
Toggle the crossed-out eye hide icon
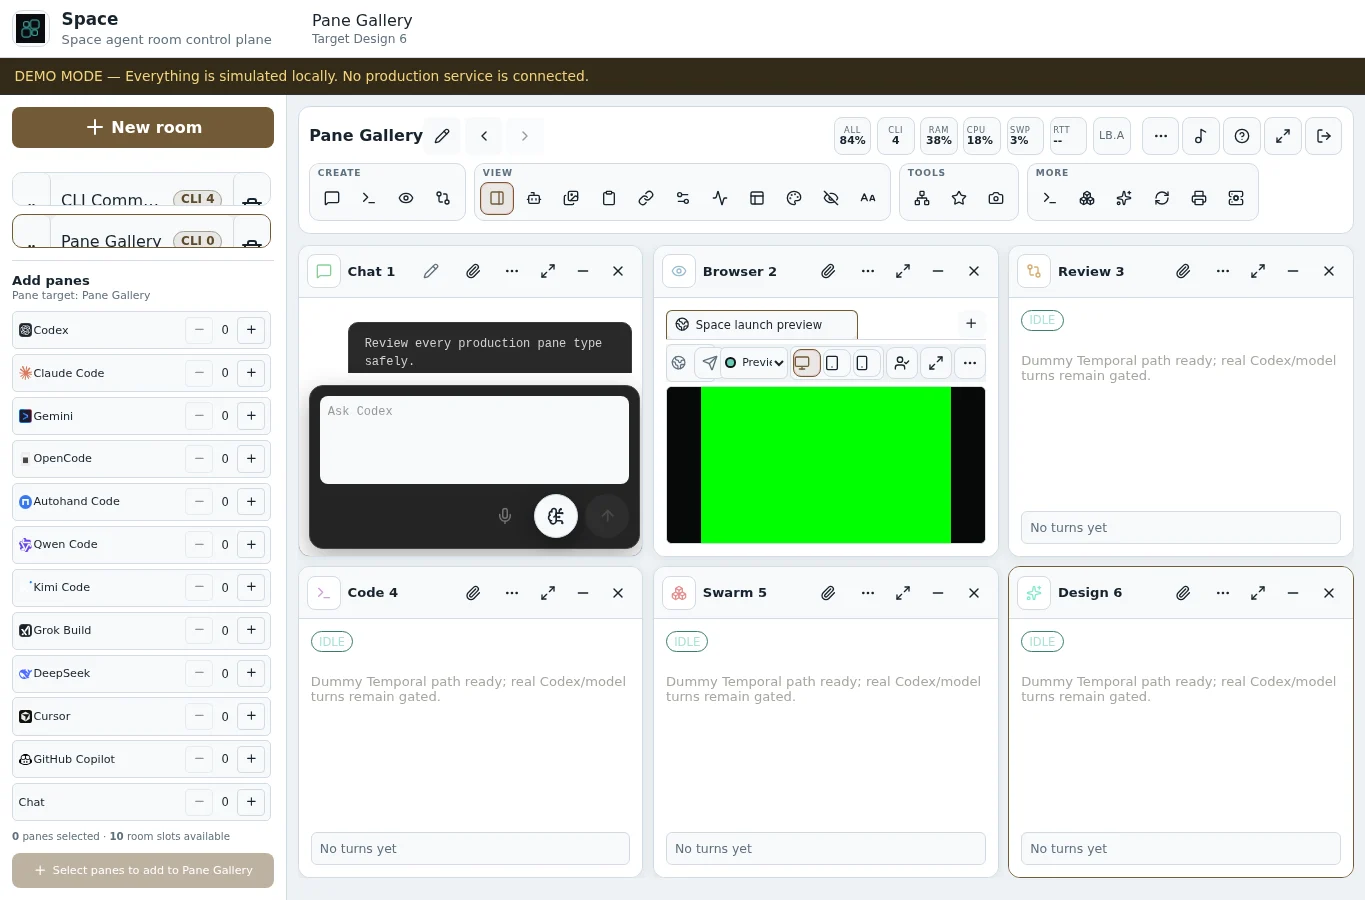click(831, 198)
